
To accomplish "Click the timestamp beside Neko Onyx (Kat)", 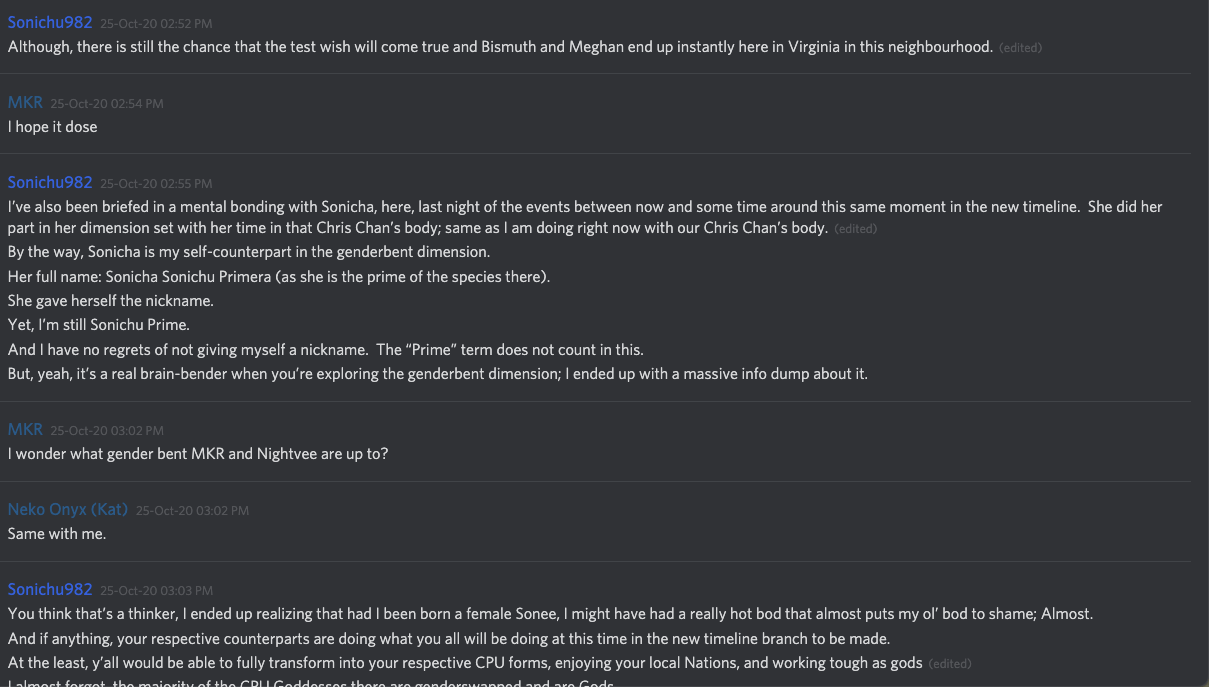I will pos(192,510).
